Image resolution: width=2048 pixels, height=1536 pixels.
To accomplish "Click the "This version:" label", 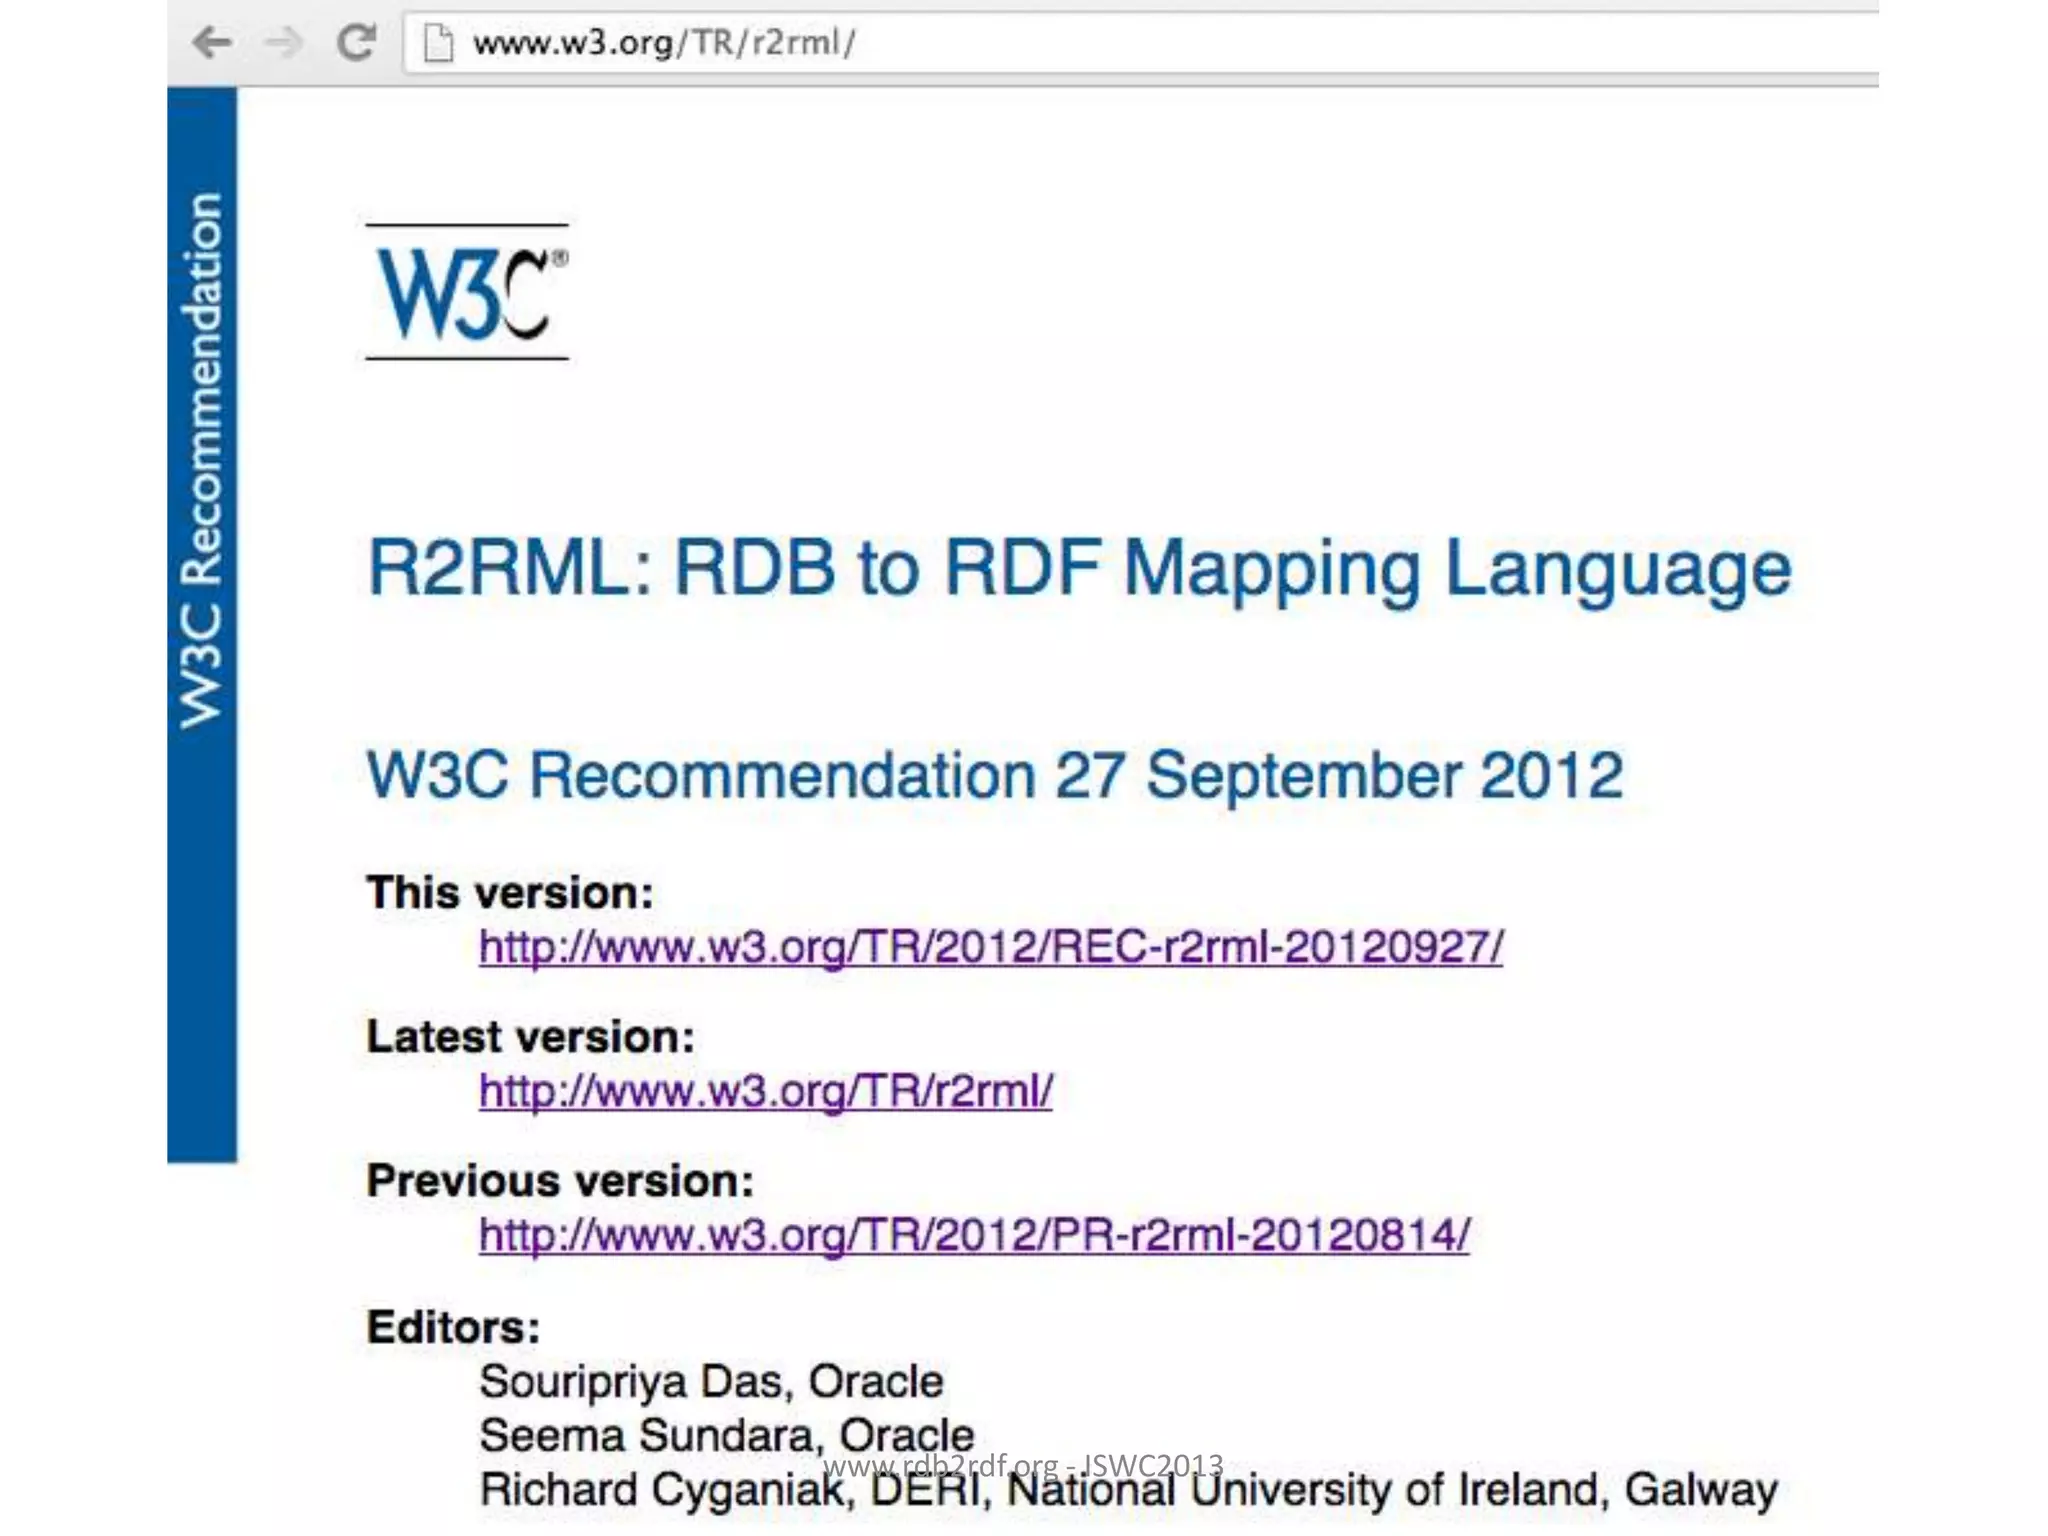I will (510, 892).
